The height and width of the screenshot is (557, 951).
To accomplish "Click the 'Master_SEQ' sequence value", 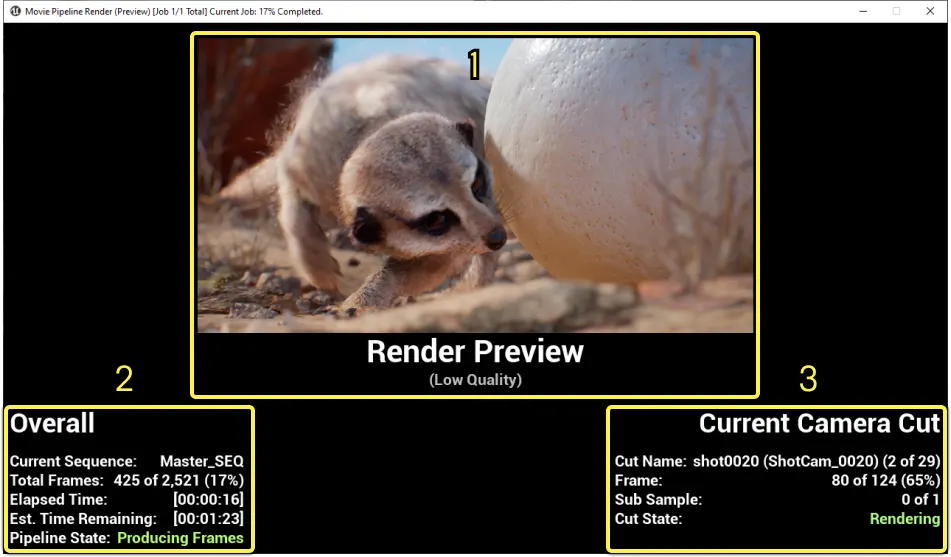I will 201,461.
